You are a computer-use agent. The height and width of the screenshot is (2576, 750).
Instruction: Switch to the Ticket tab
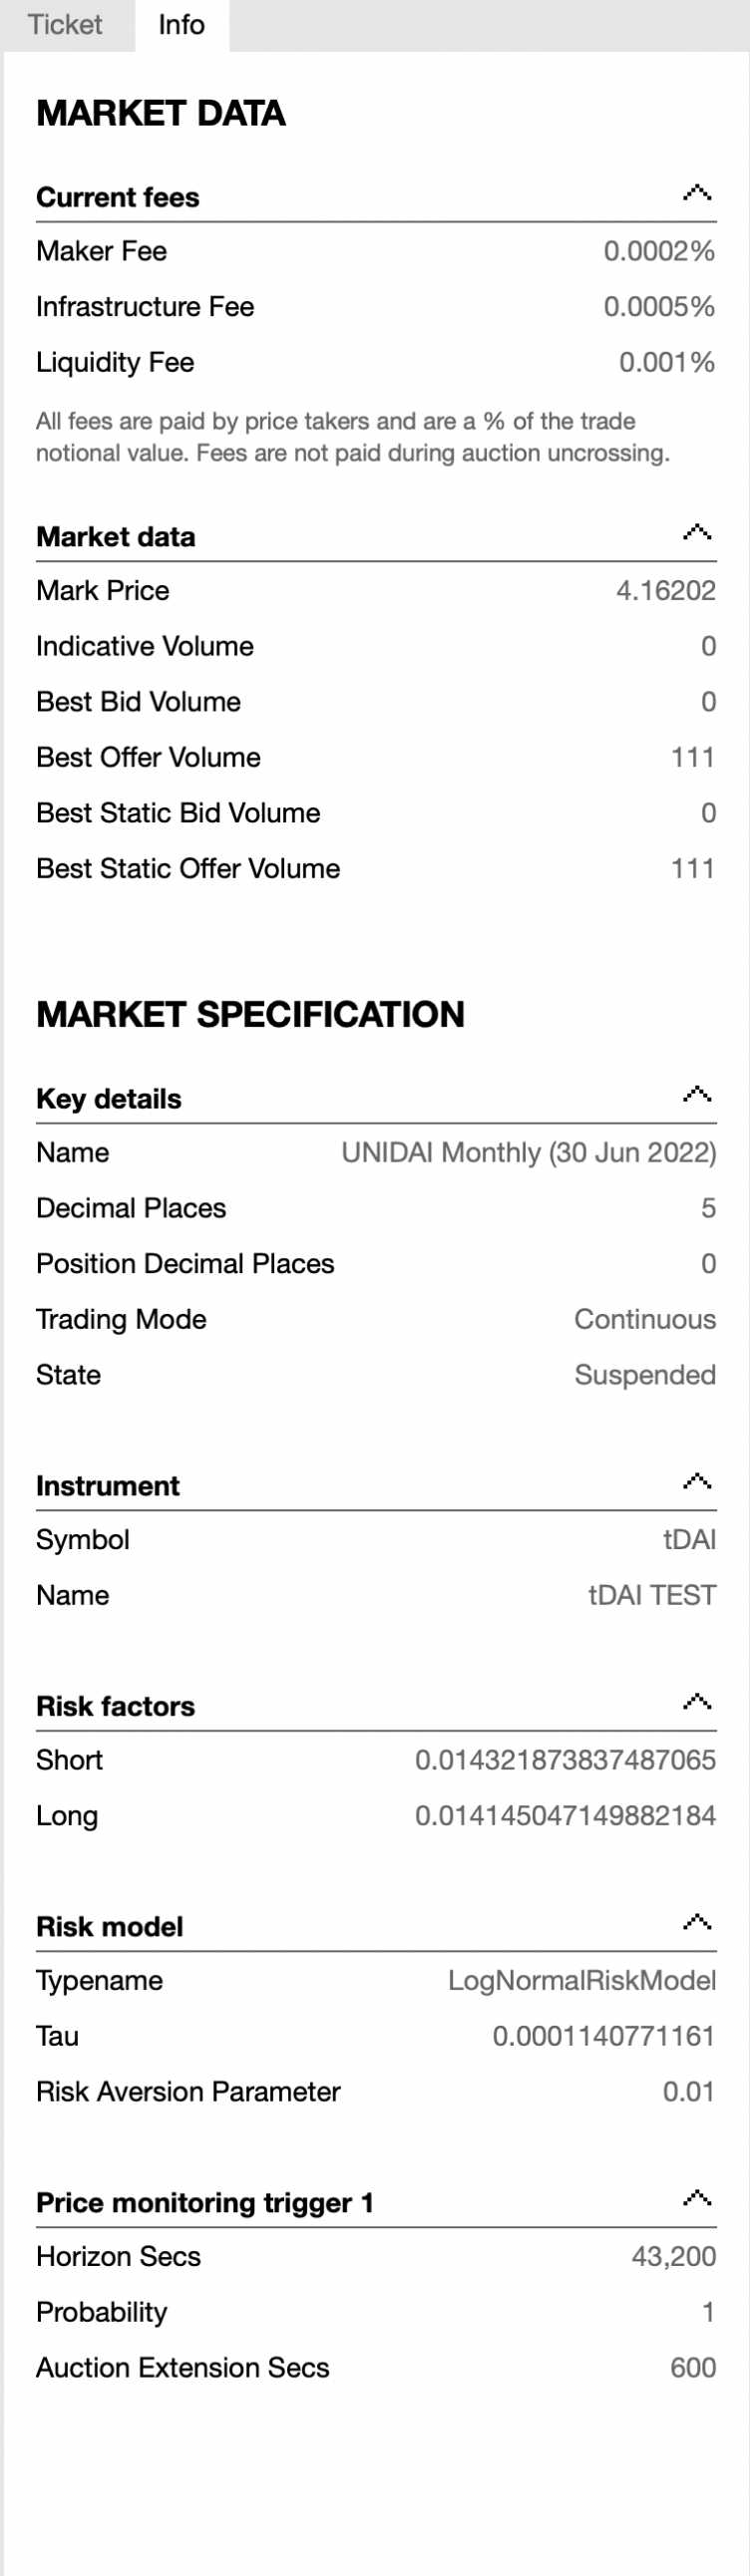tap(65, 25)
